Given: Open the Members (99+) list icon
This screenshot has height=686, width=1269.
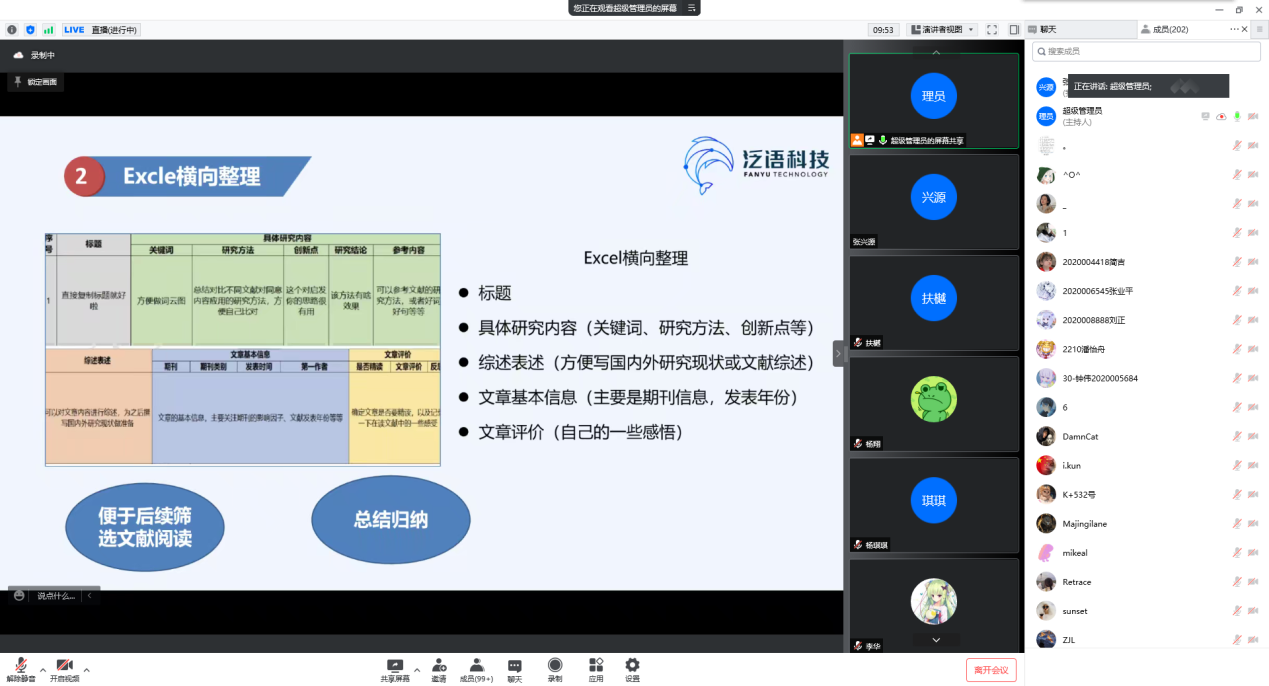Looking at the screenshot, I should point(476,666).
